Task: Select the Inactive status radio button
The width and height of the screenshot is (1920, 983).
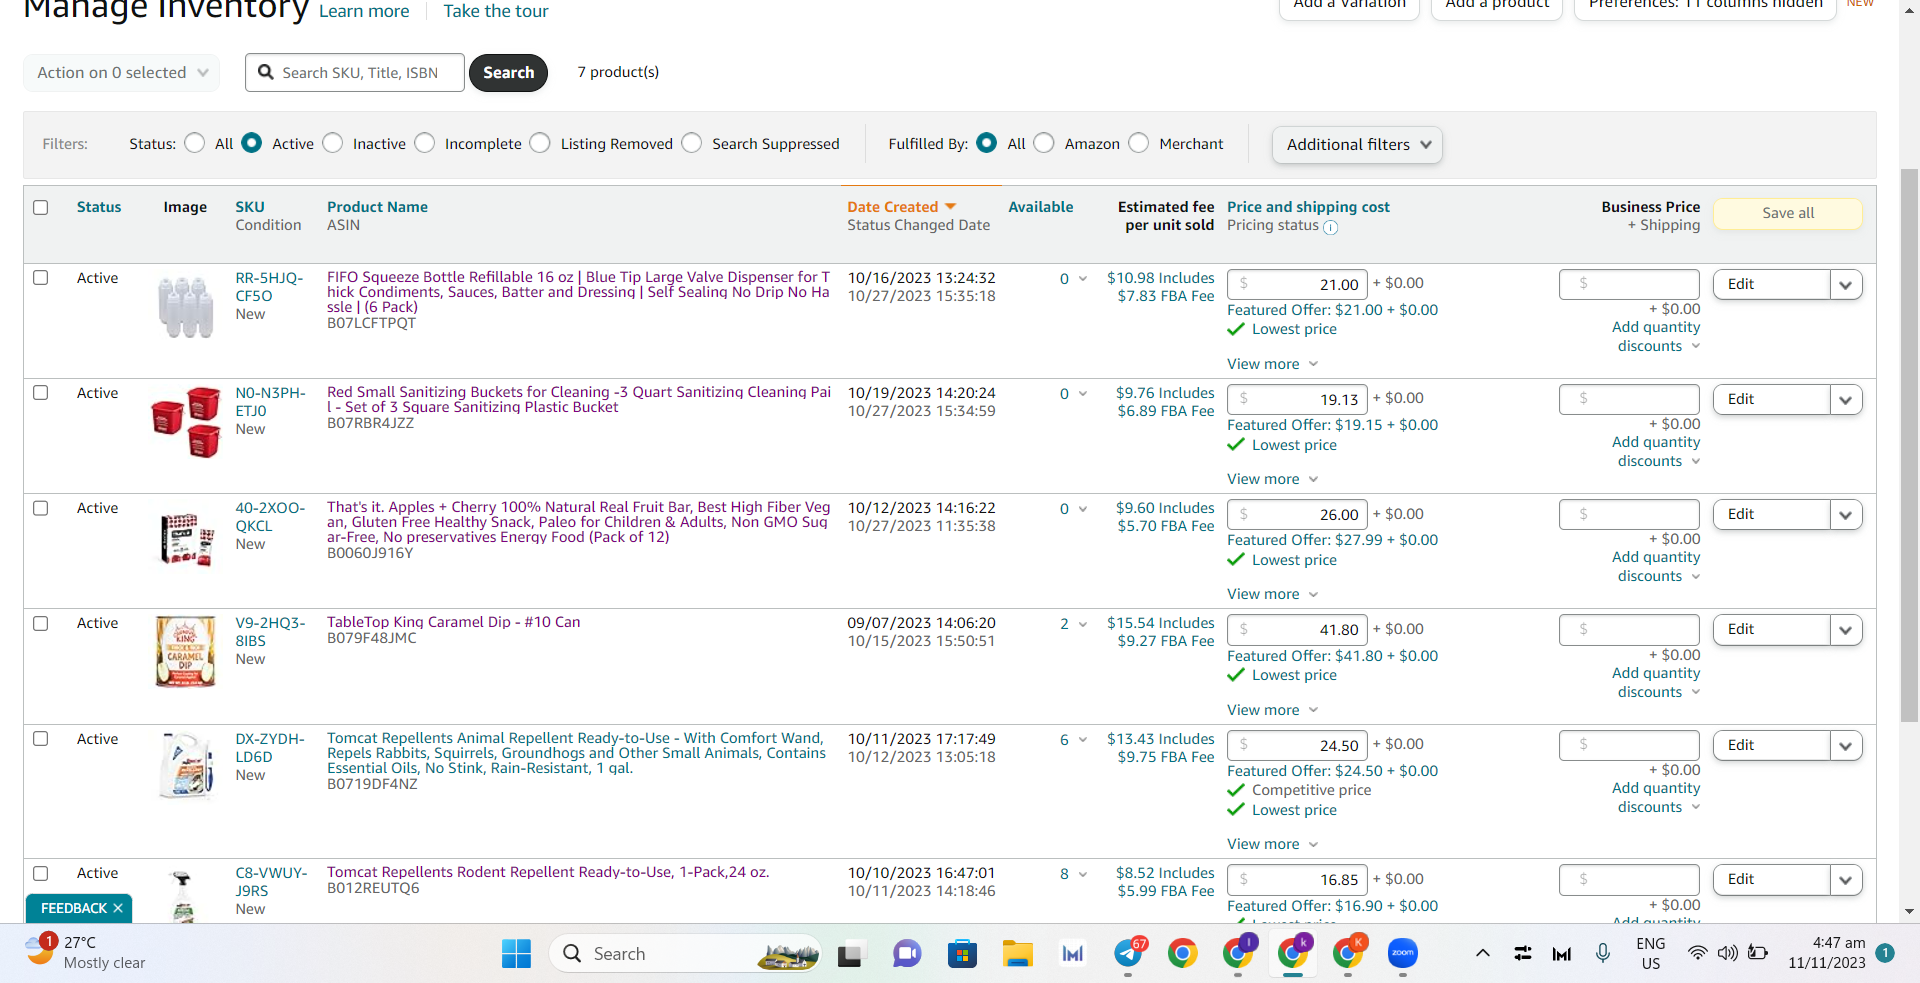Action: [x=333, y=143]
